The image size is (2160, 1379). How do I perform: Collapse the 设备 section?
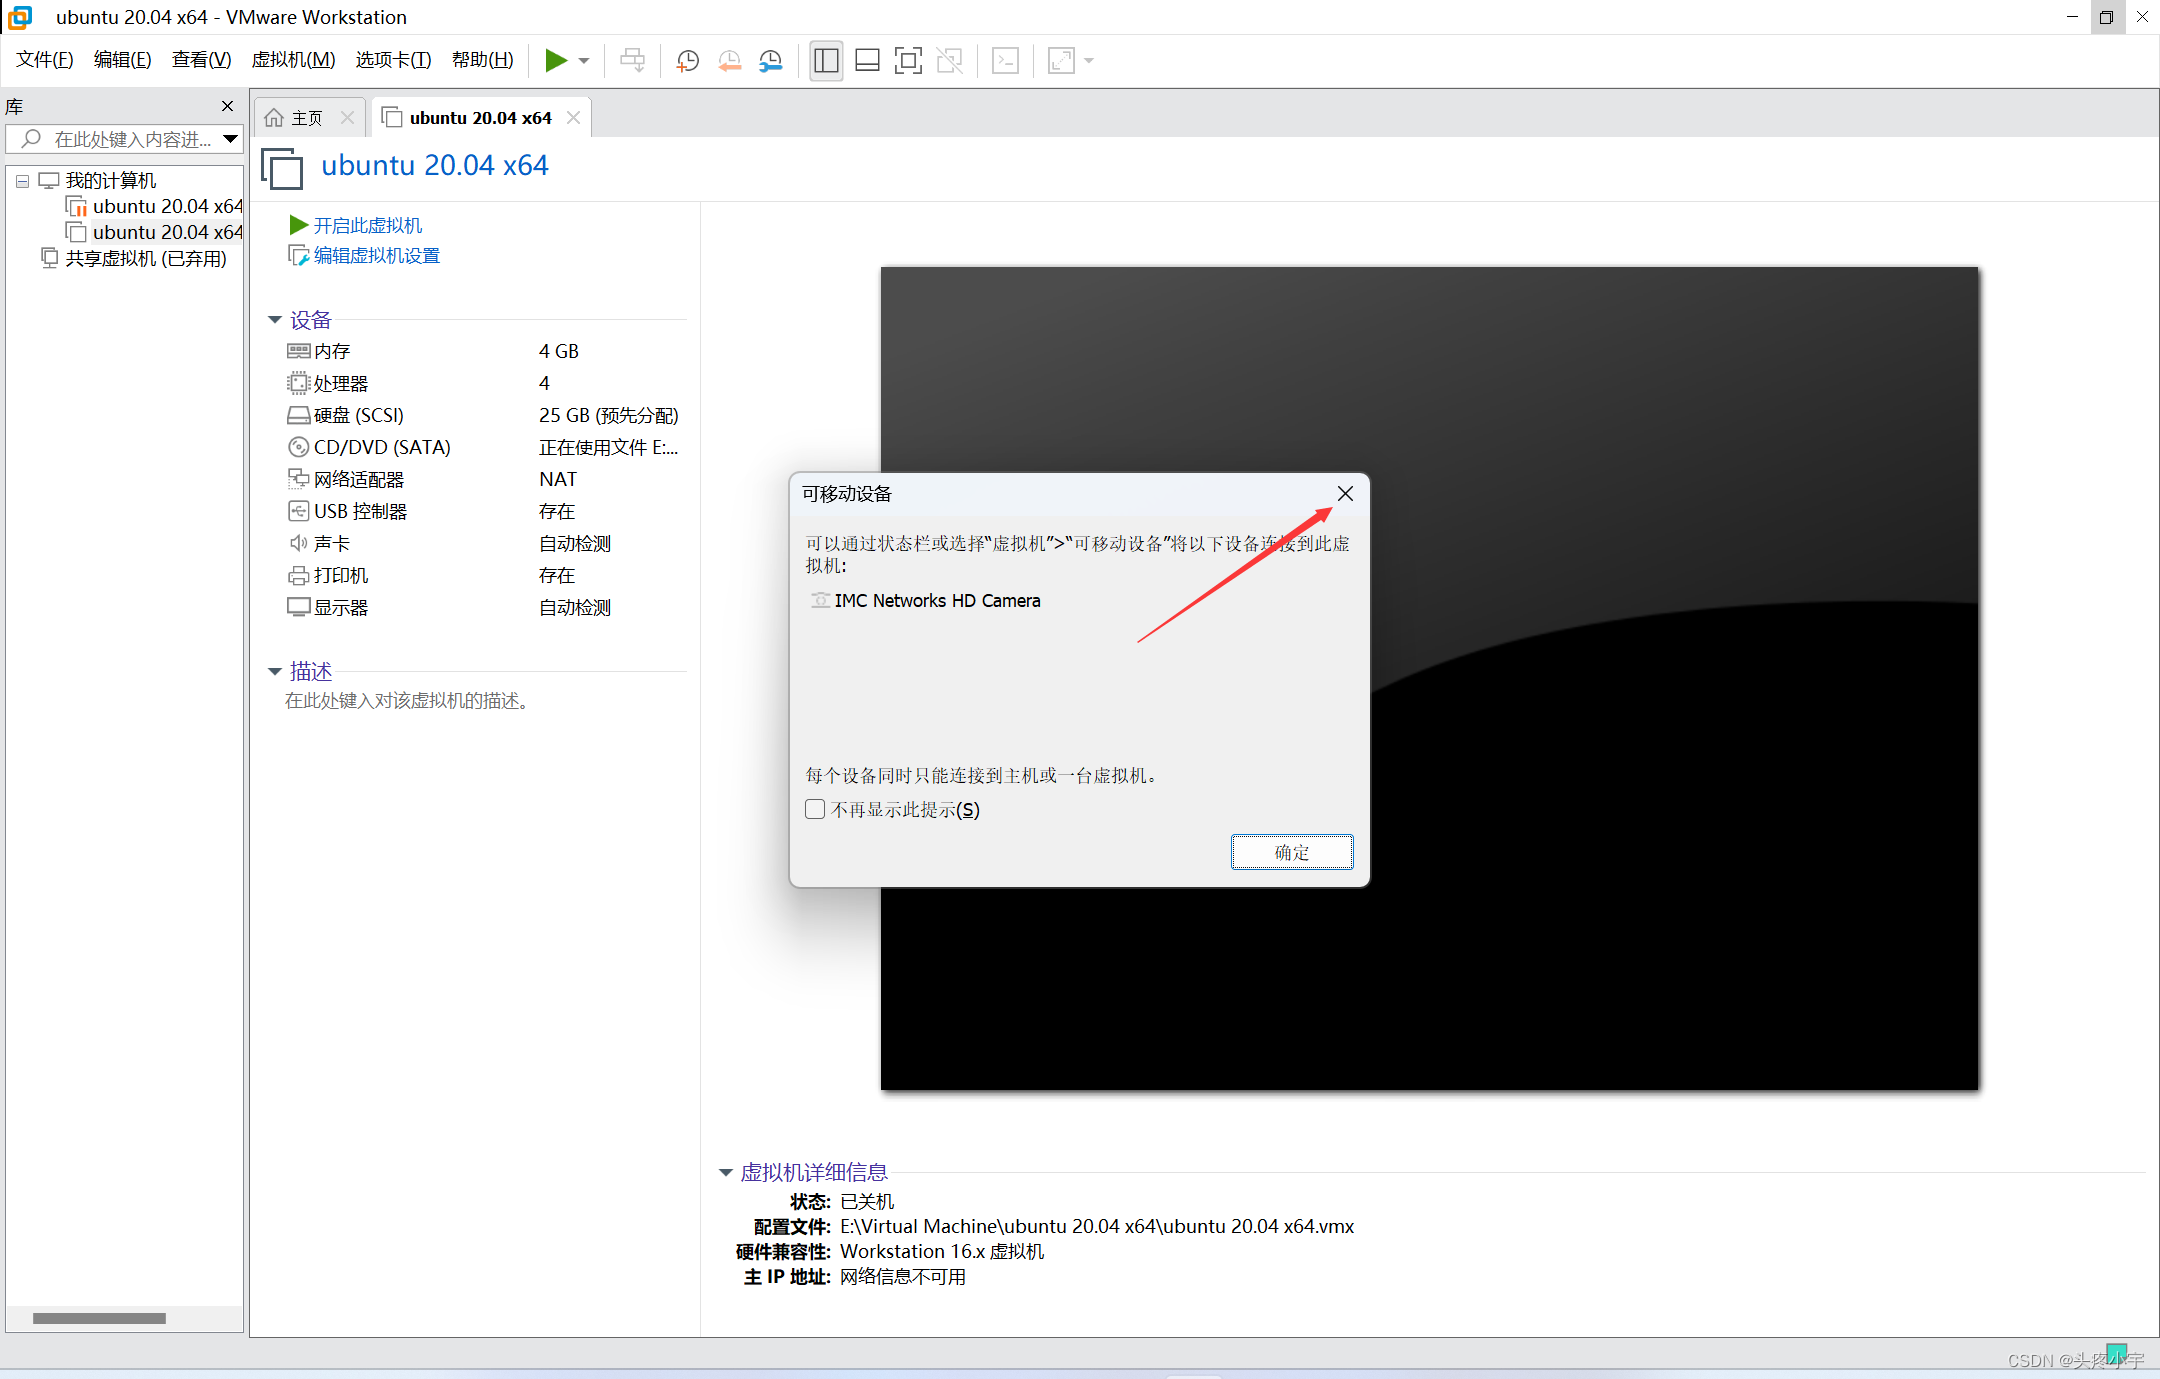pyautogui.click(x=275, y=320)
